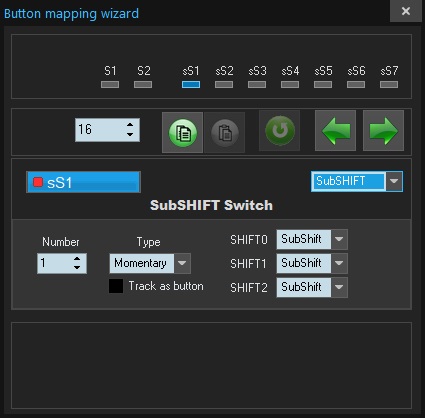Select the highlighted sS1 indicator
425x418 pixels.
coord(191,85)
